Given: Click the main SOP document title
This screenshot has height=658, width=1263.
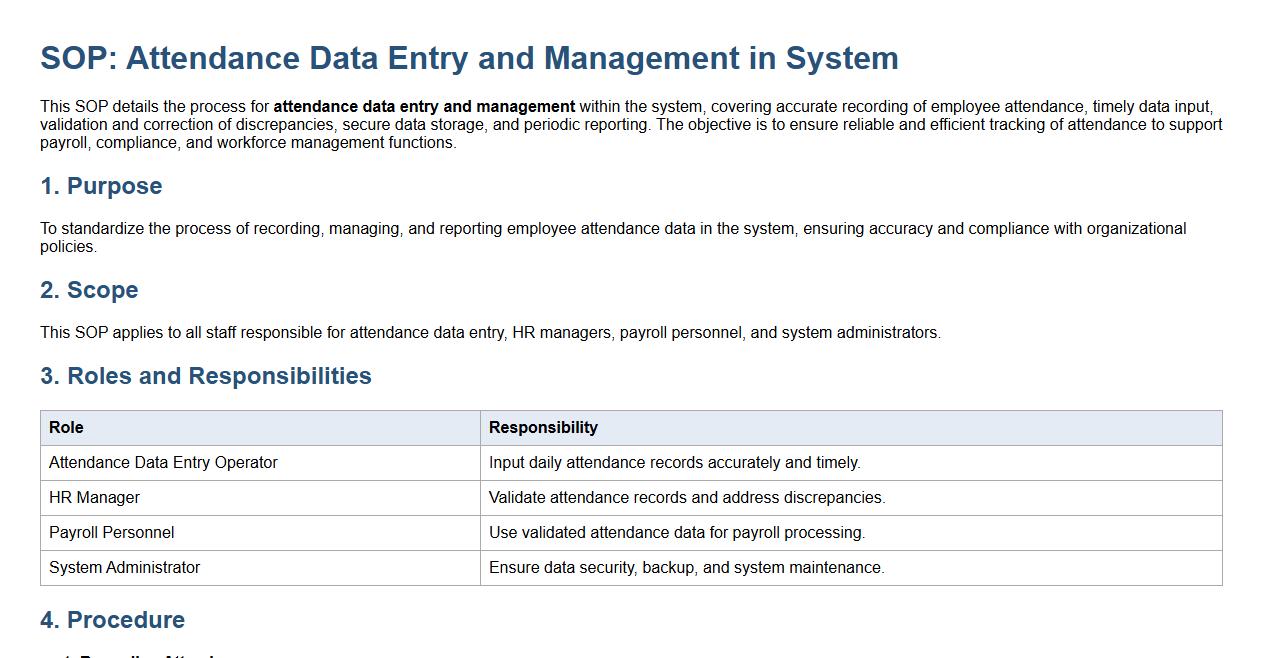Looking at the screenshot, I should coord(469,58).
